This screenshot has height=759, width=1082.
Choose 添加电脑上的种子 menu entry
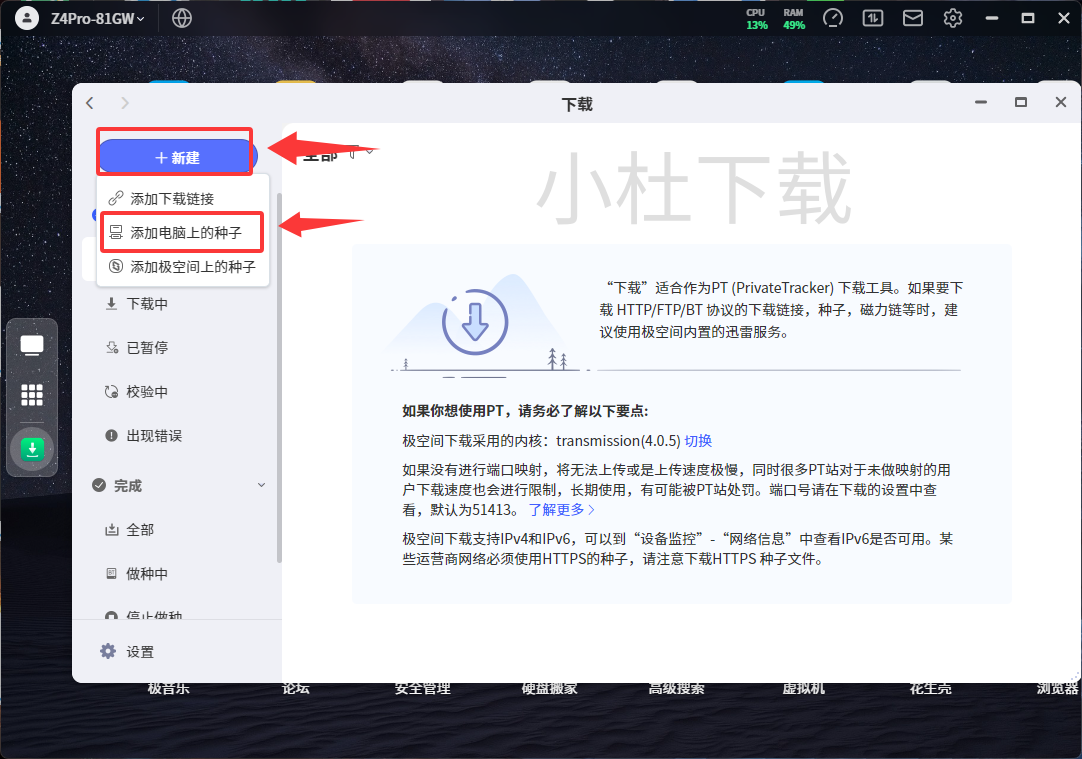(x=185, y=233)
